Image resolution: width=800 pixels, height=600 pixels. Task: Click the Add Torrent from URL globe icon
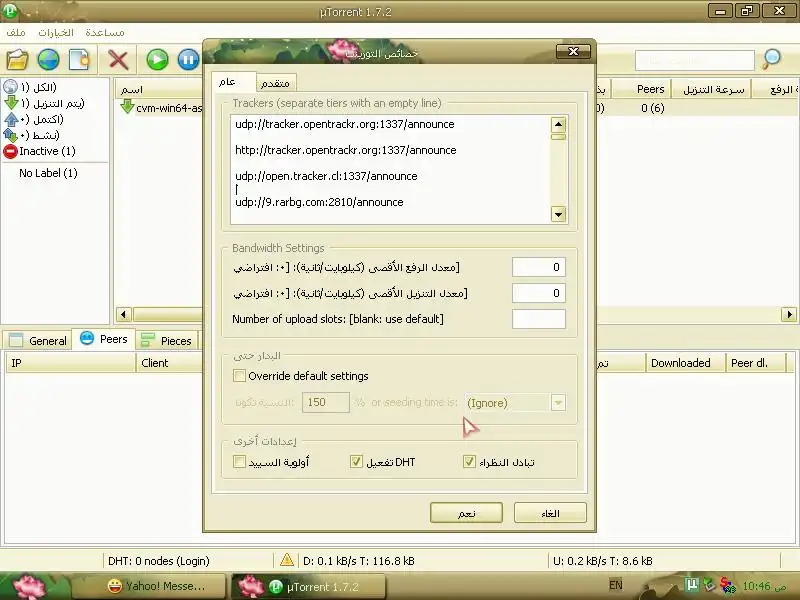(48, 60)
